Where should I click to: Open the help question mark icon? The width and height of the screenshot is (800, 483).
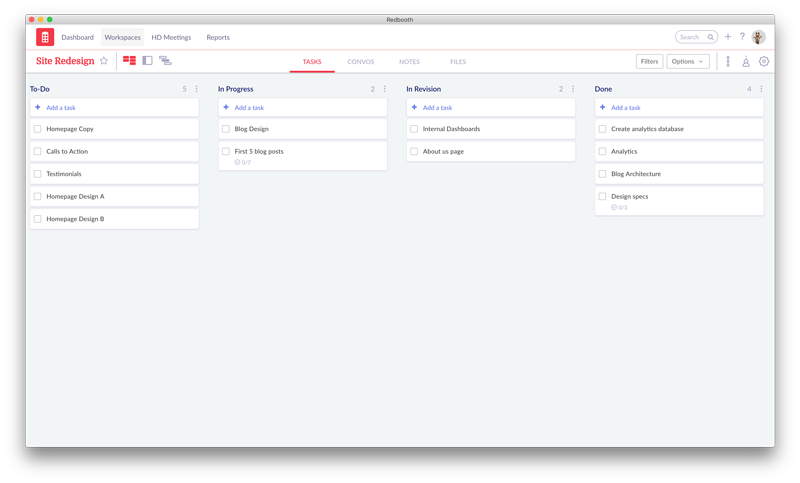pyautogui.click(x=742, y=37)
